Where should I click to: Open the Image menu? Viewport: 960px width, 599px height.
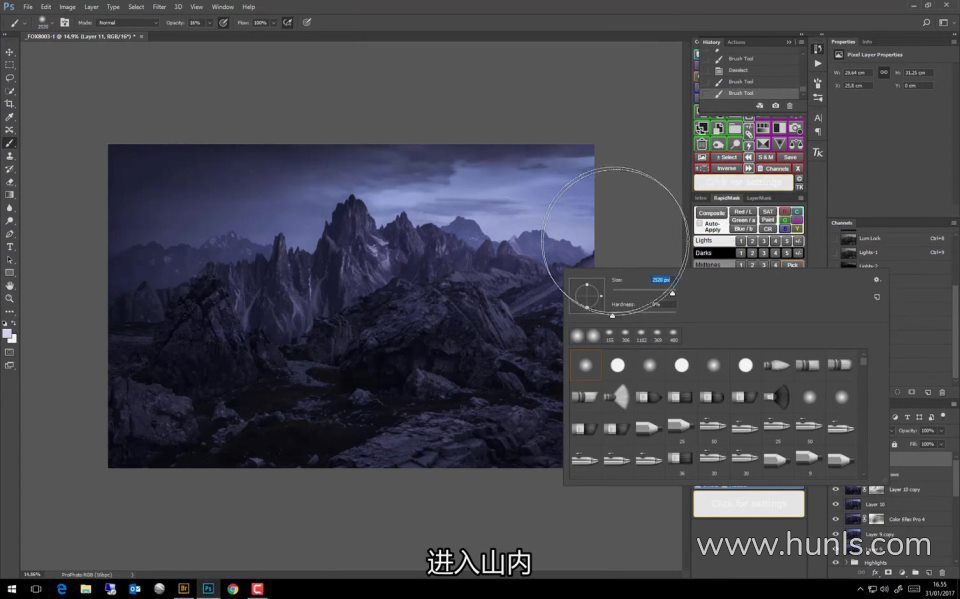(67, 7)
